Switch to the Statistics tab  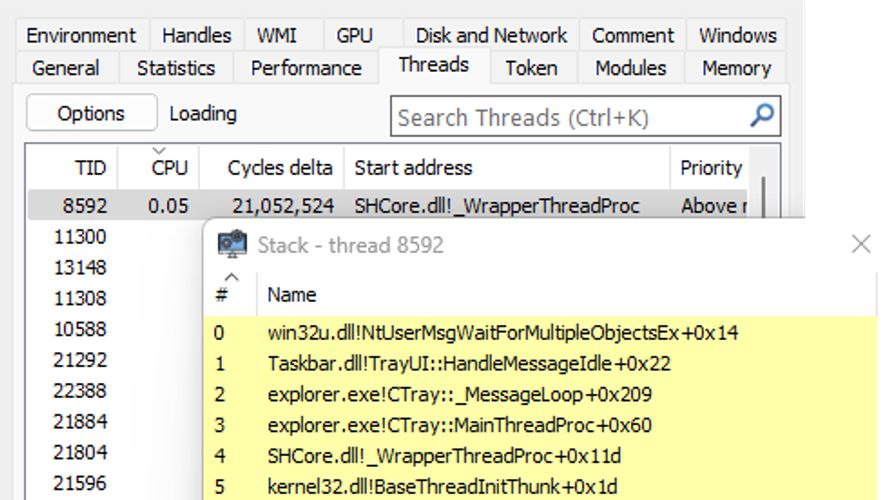(x=176, y=68)
